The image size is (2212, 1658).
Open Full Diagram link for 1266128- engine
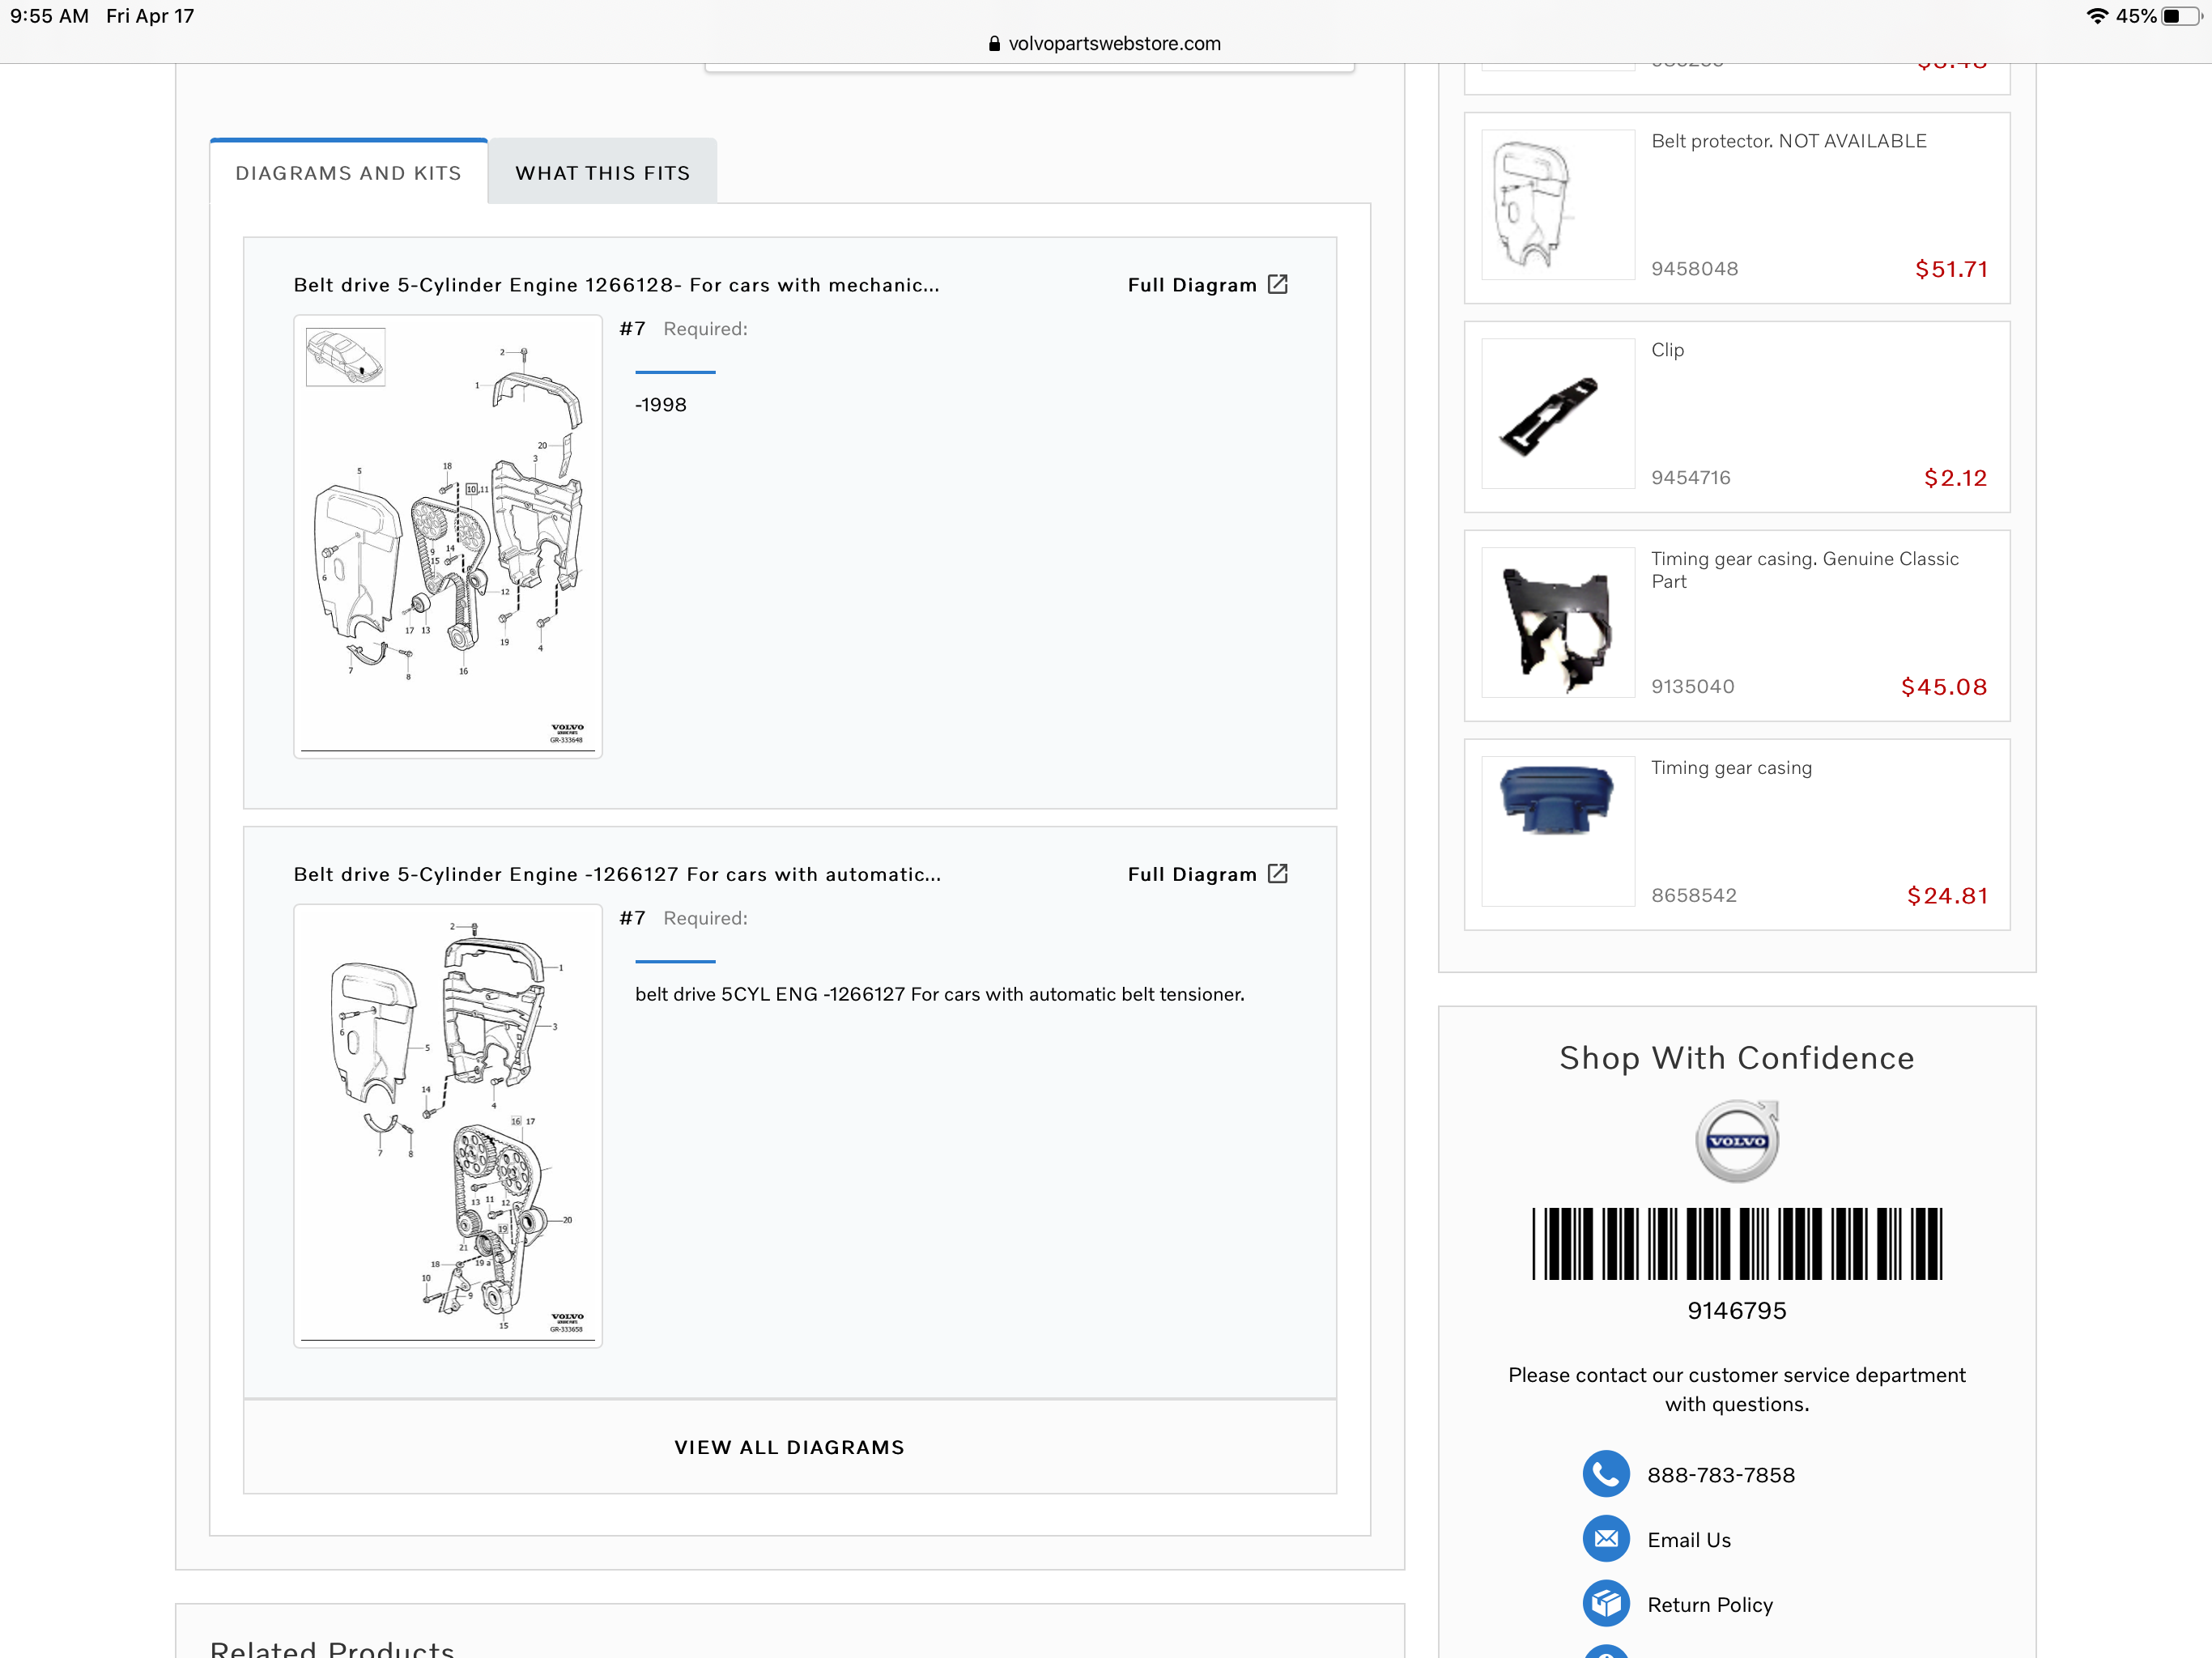pyautogui.click(x=1192, y=285)
